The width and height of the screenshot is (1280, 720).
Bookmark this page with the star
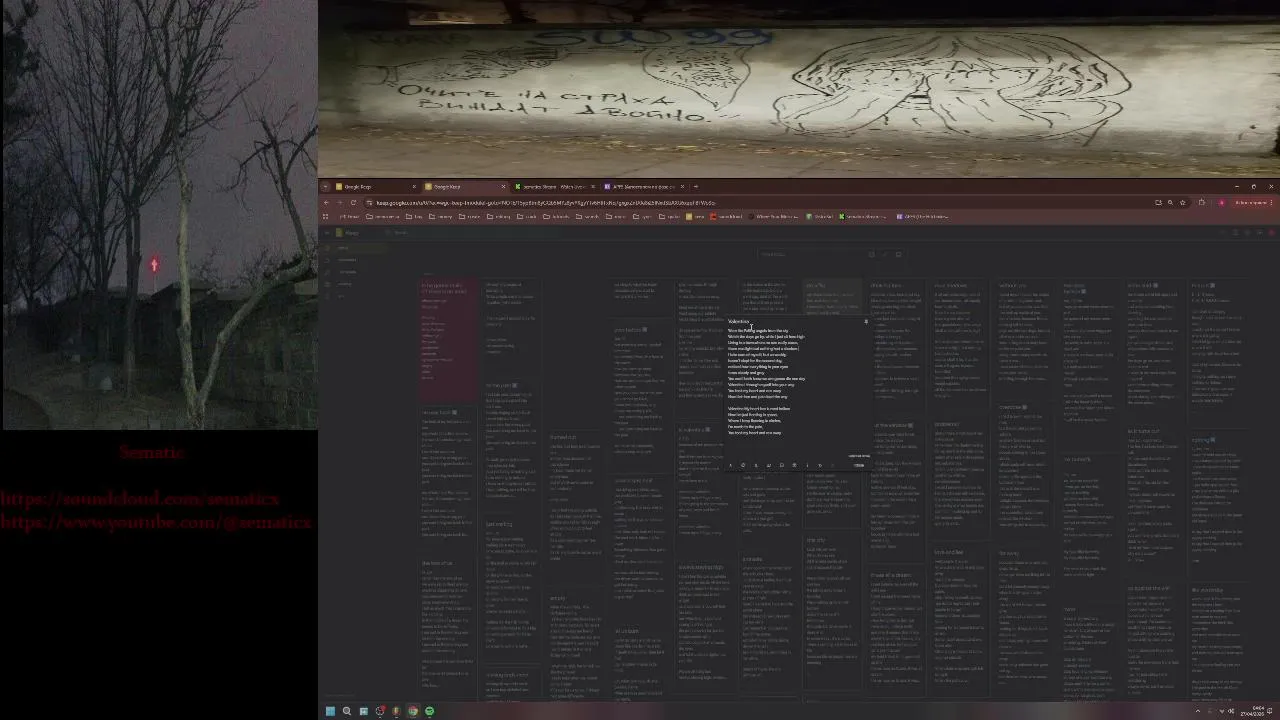[x=1183, y=203]
